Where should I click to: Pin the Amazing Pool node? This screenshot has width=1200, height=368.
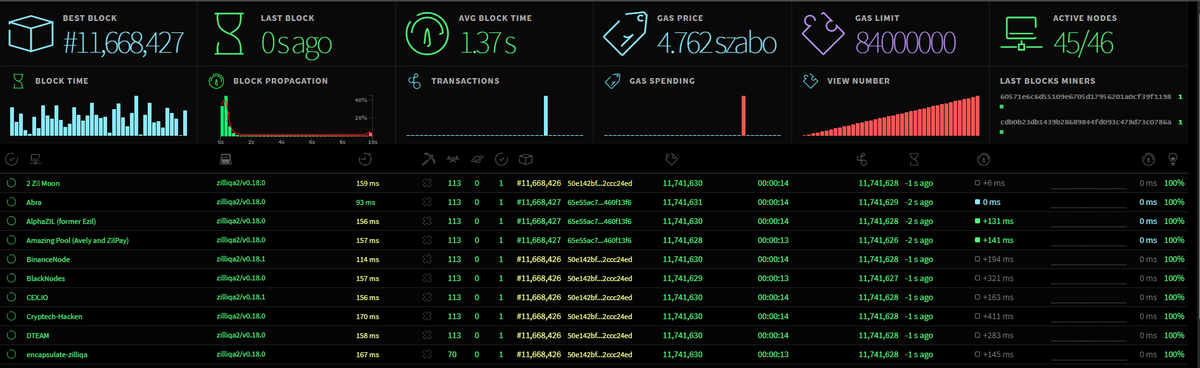(x=11, y=240)
